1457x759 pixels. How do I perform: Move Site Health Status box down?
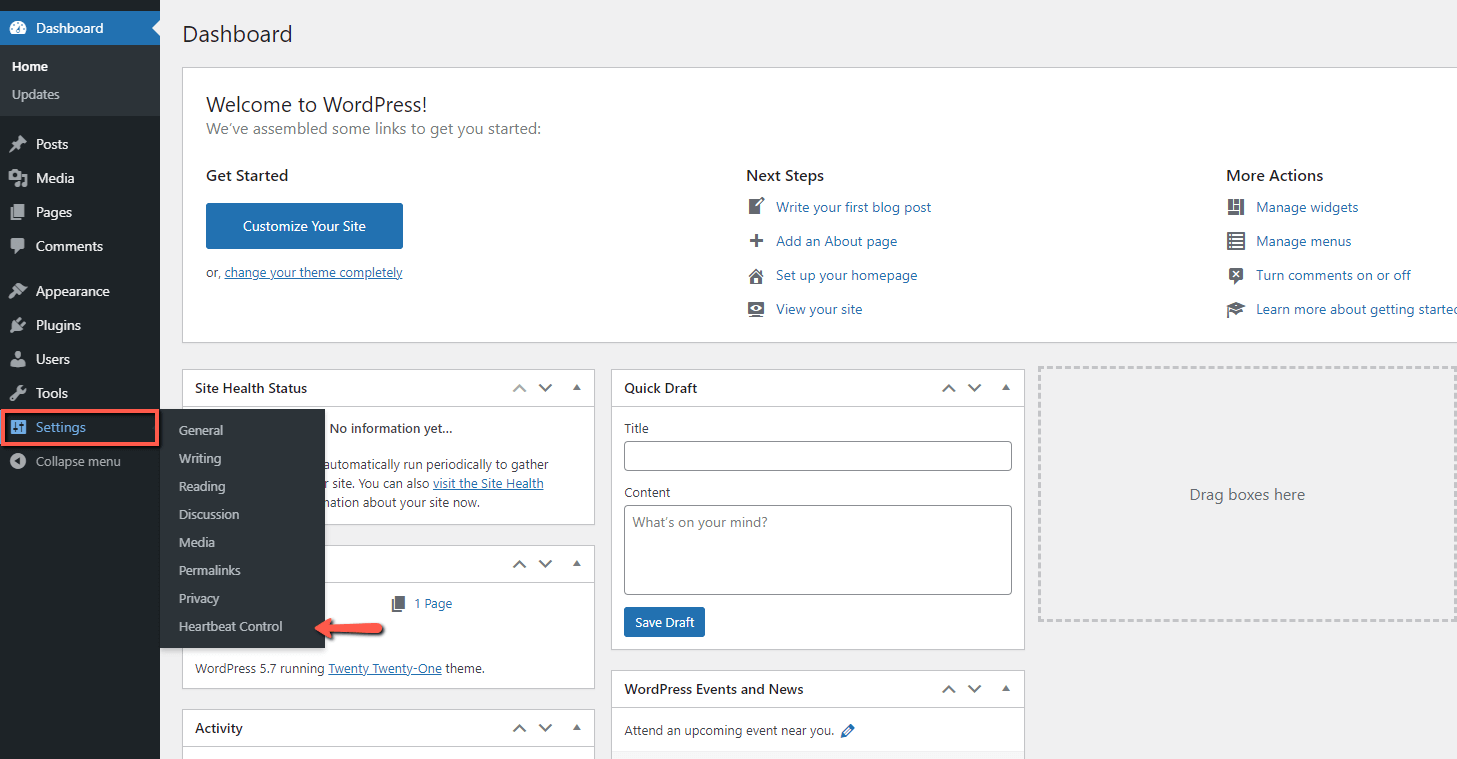point(545,388)
